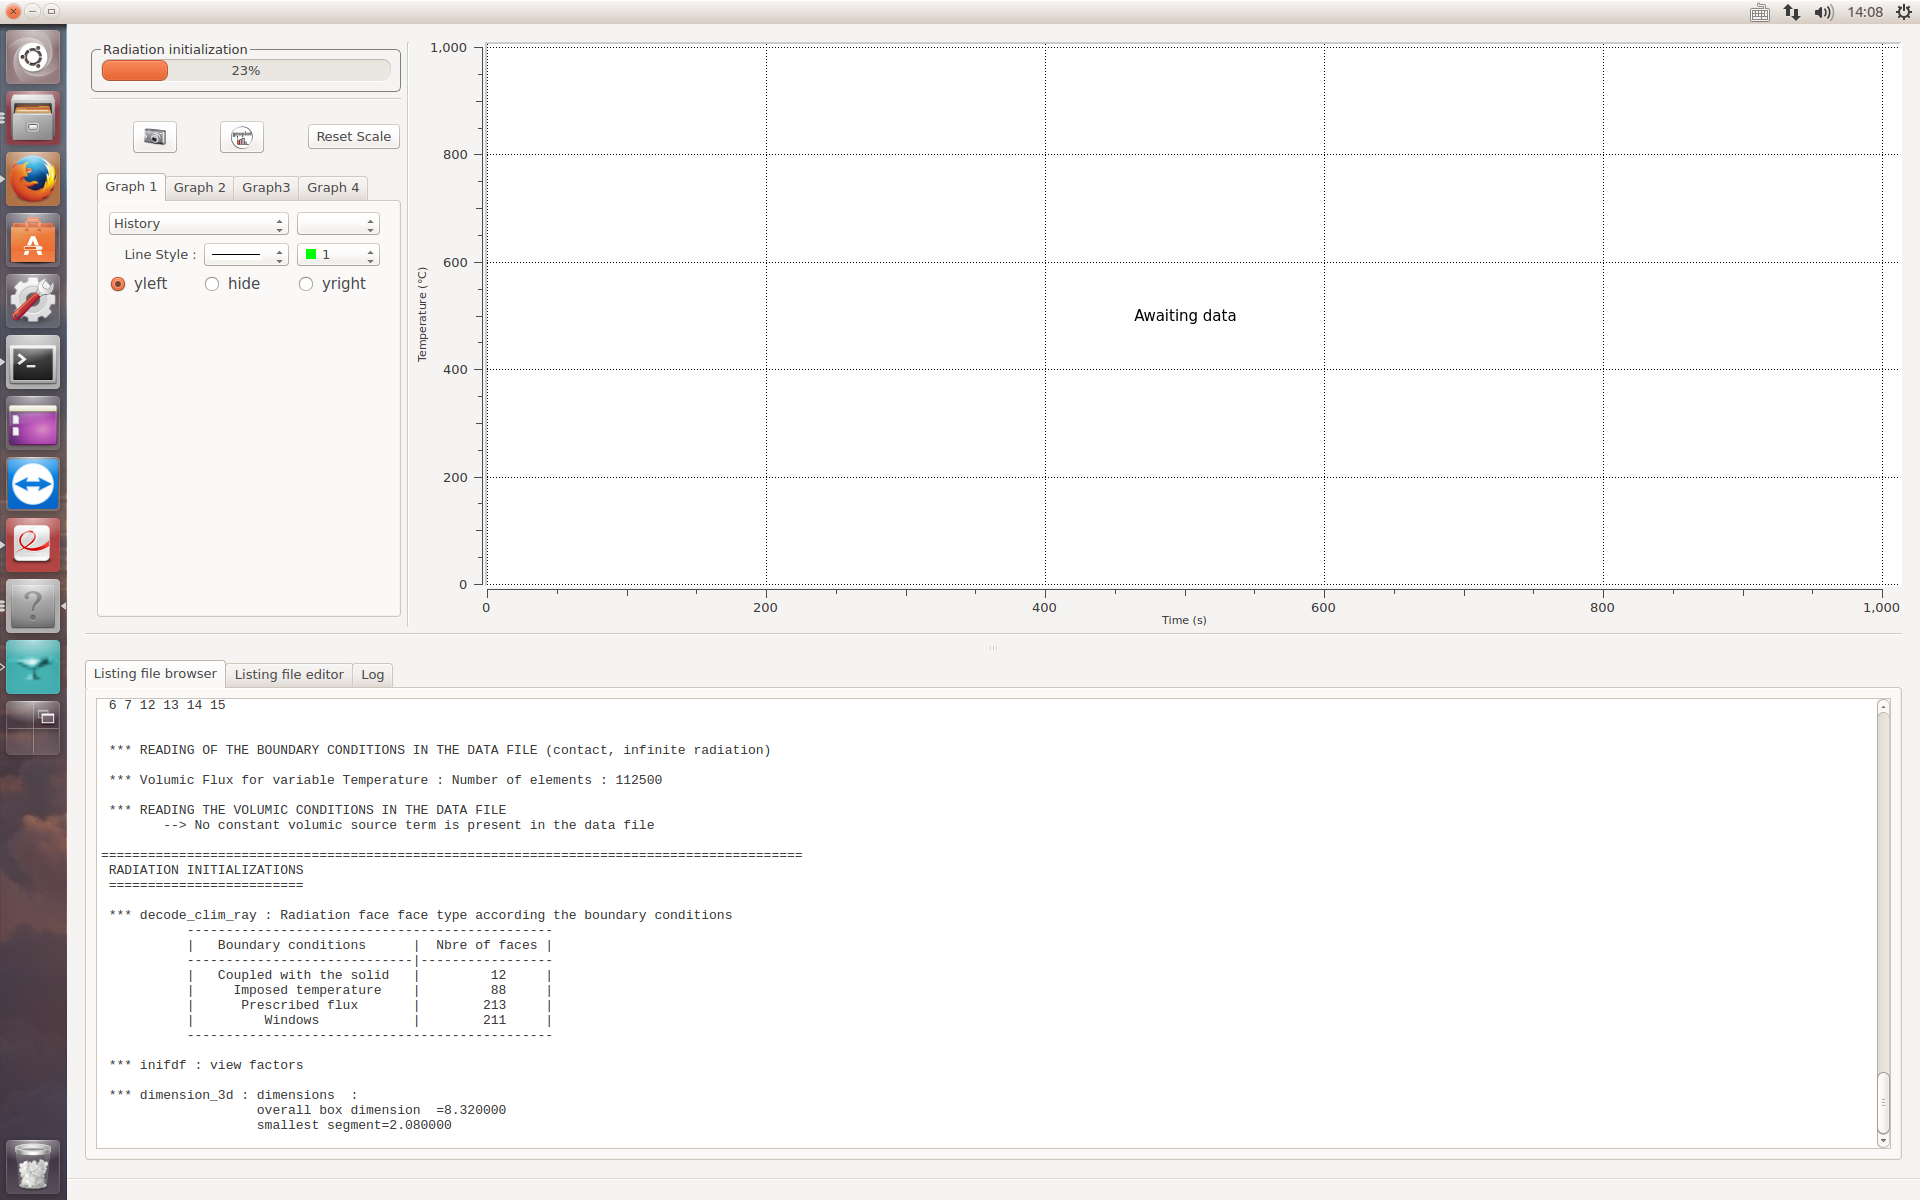
Task: Click the Reset Scale button
Action: 353,137
